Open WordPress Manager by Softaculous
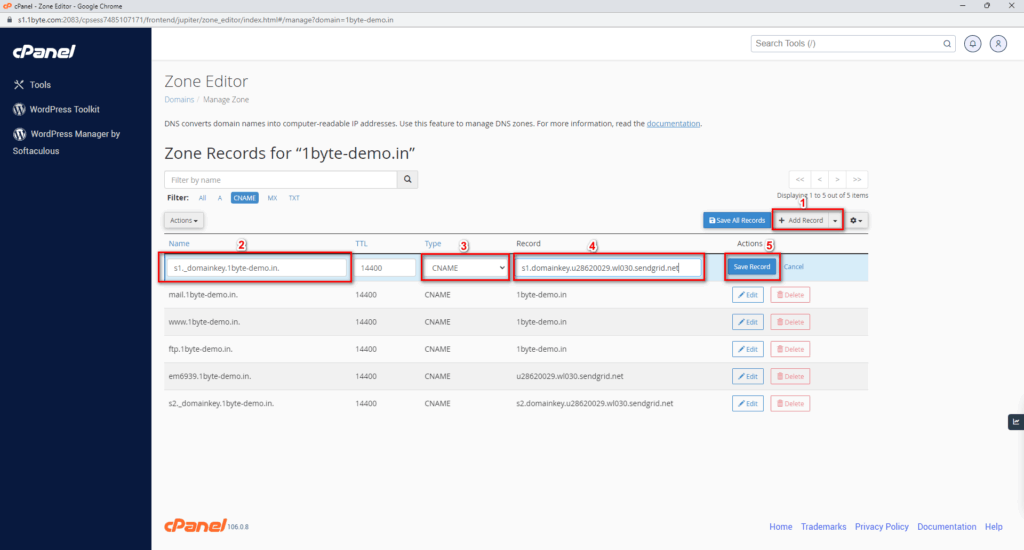Viewport: 1024px width, 550px height. (x=67, y=142)
